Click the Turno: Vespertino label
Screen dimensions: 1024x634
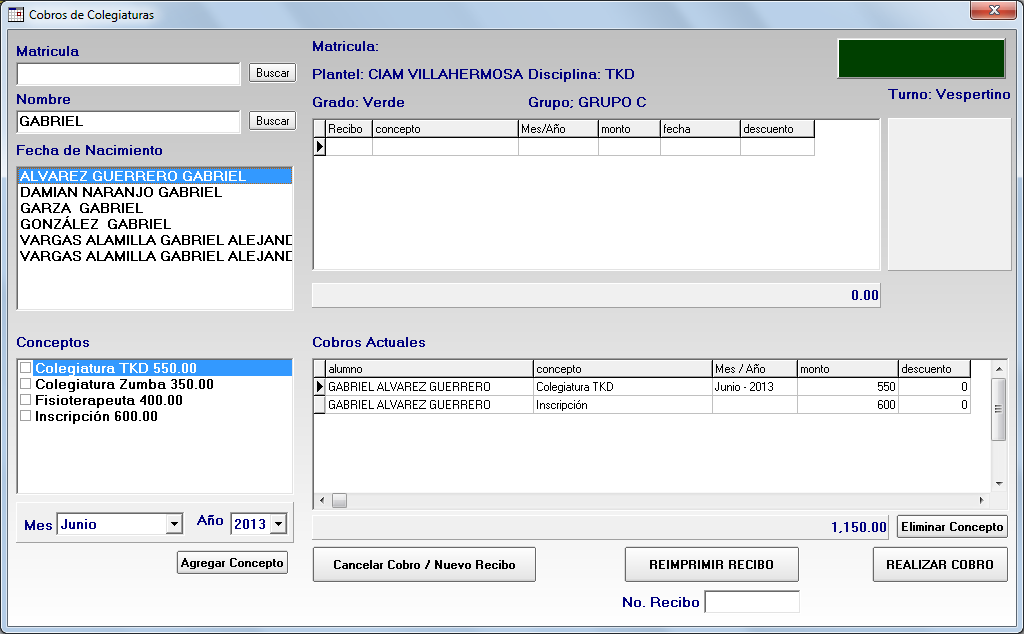[x=949, y=95]
